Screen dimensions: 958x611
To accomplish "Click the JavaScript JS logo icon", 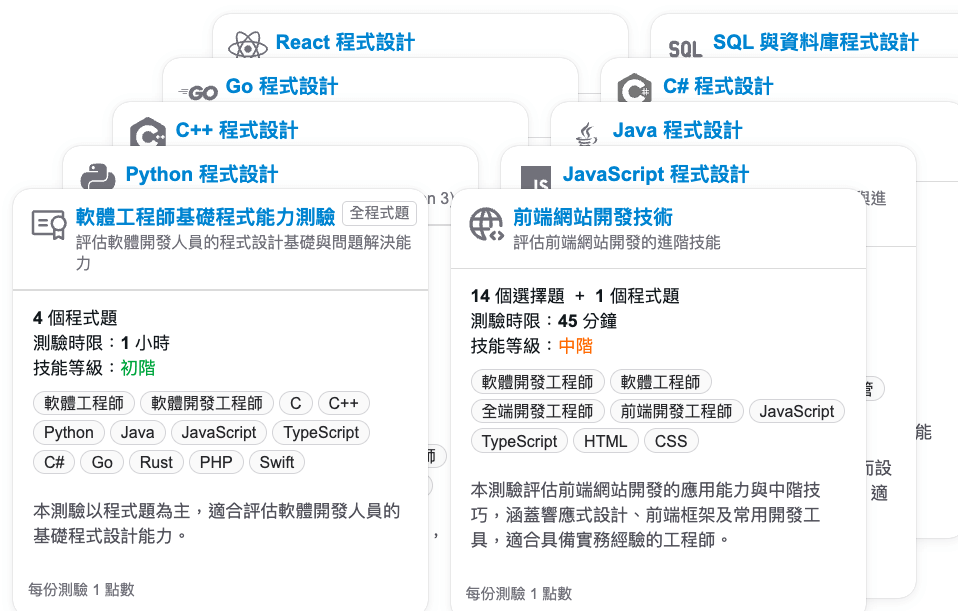I will pos(536,181).
